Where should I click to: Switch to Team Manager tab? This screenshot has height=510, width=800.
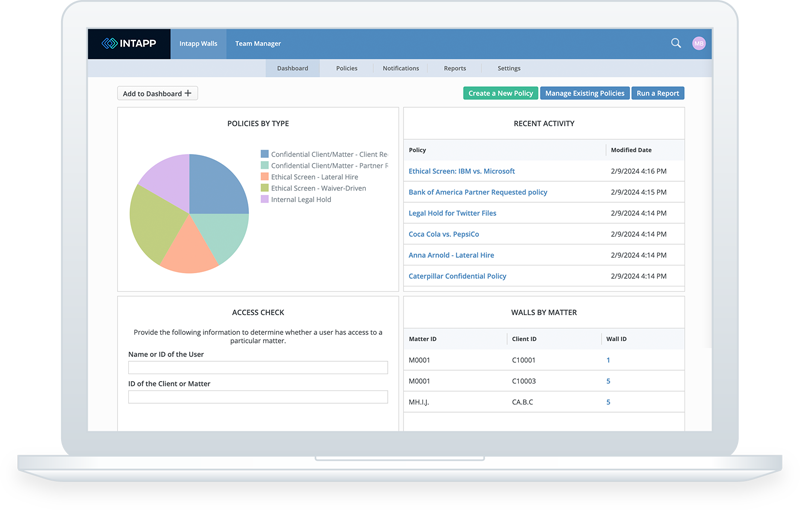[258, 43]
